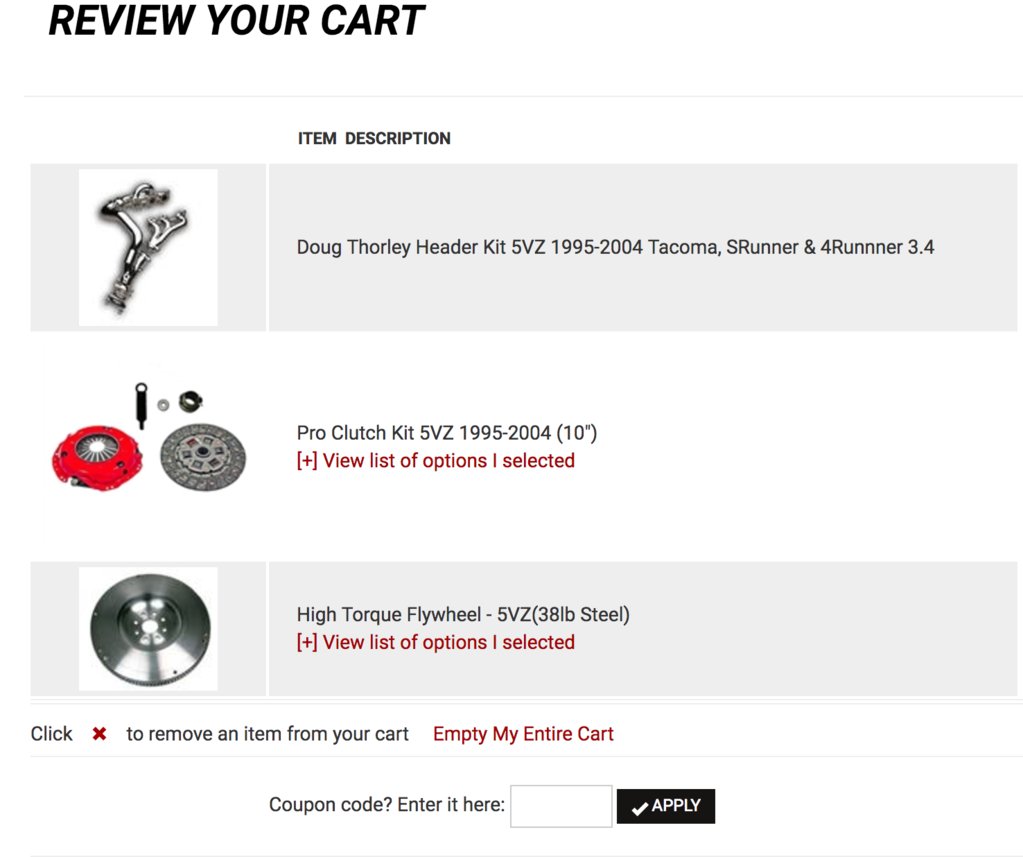This screenshot has width=1023, height=857.
Task: Open Pro Clutch Kit 5VZ item title
Action: click(x=447, y=432)
